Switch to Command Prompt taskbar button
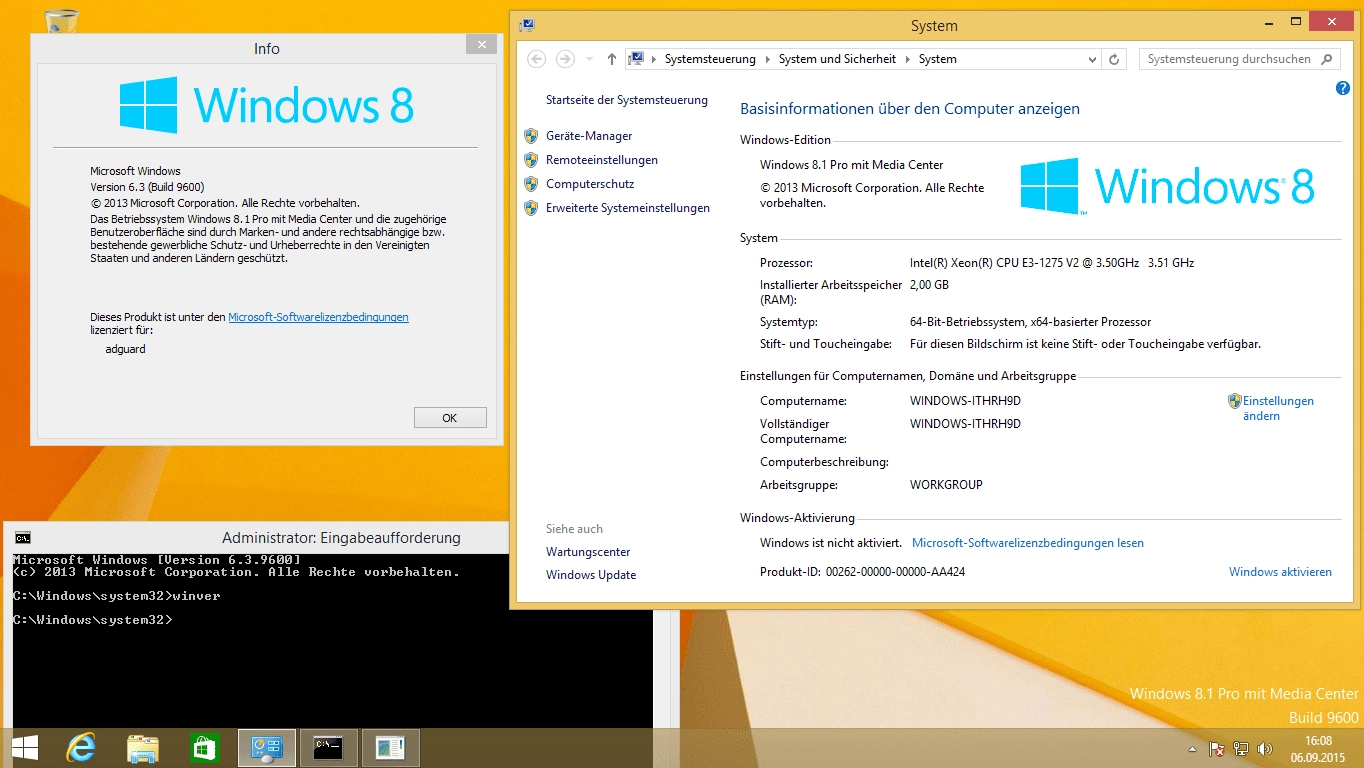 coord(329,748)
